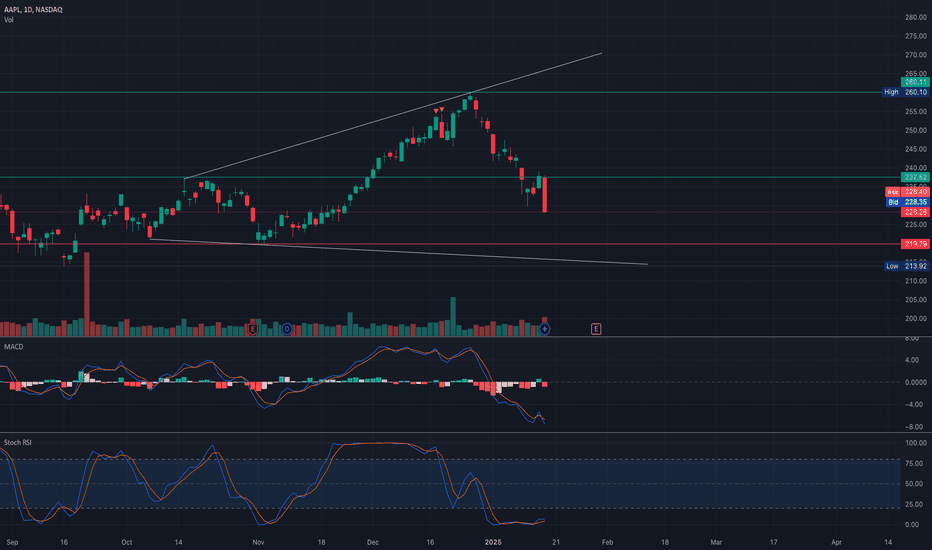Click the 200.00 price axis label

(x=916, y=319)
